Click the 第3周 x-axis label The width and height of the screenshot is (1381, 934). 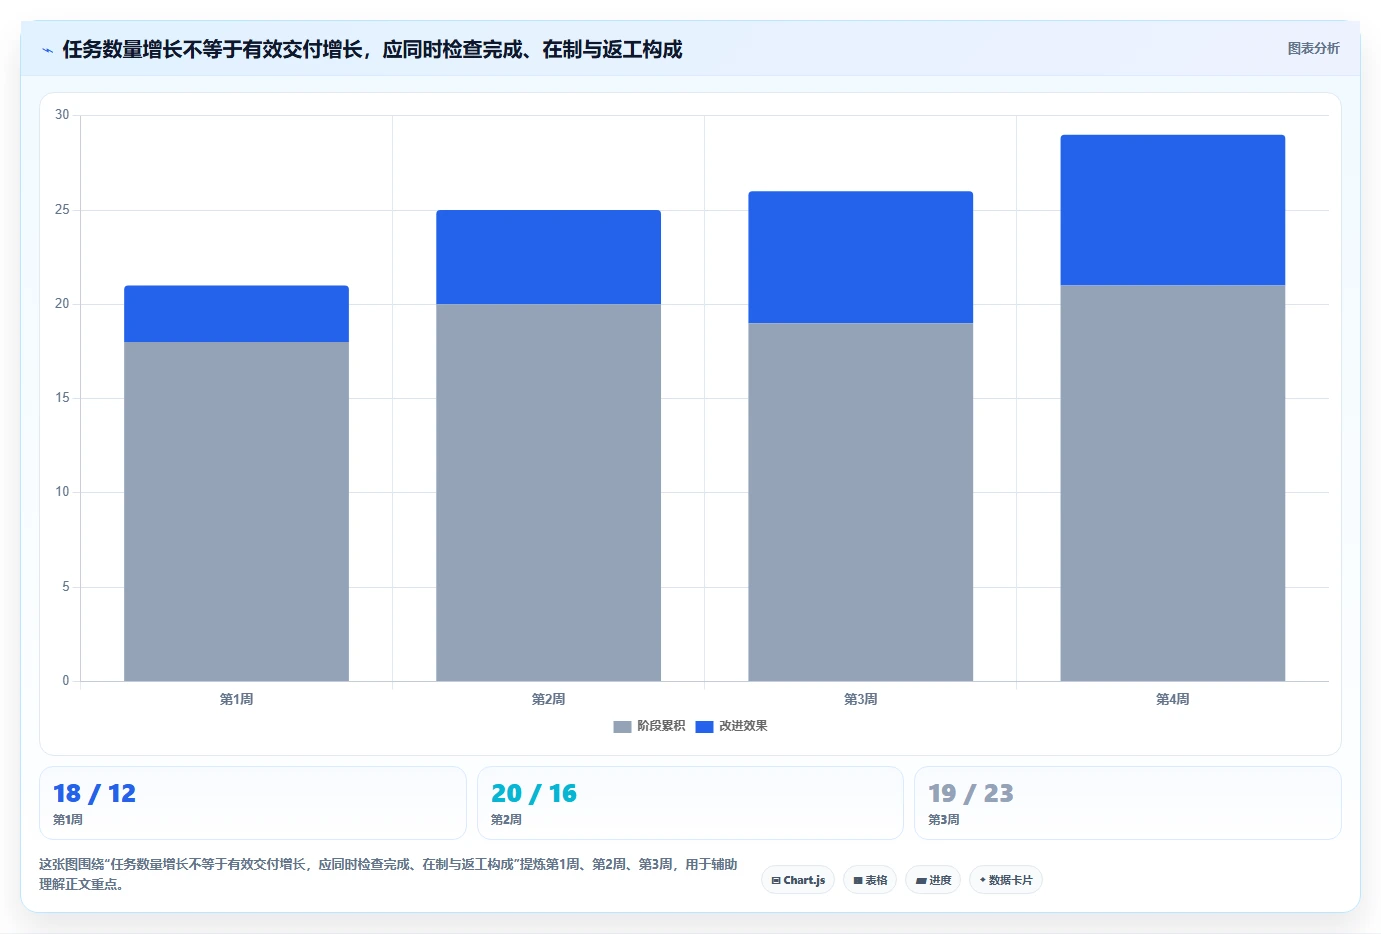tap(860, 699)
